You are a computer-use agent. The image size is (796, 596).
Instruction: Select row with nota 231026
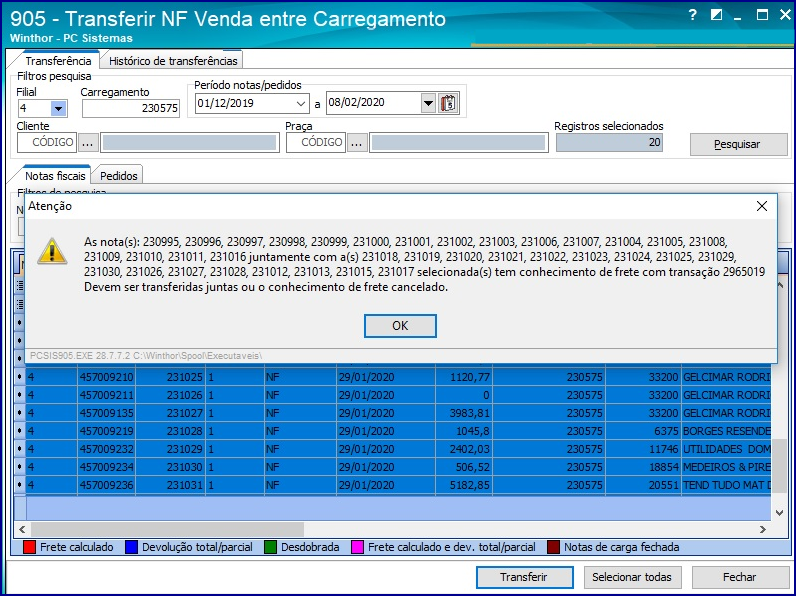(x=392, y=395)
